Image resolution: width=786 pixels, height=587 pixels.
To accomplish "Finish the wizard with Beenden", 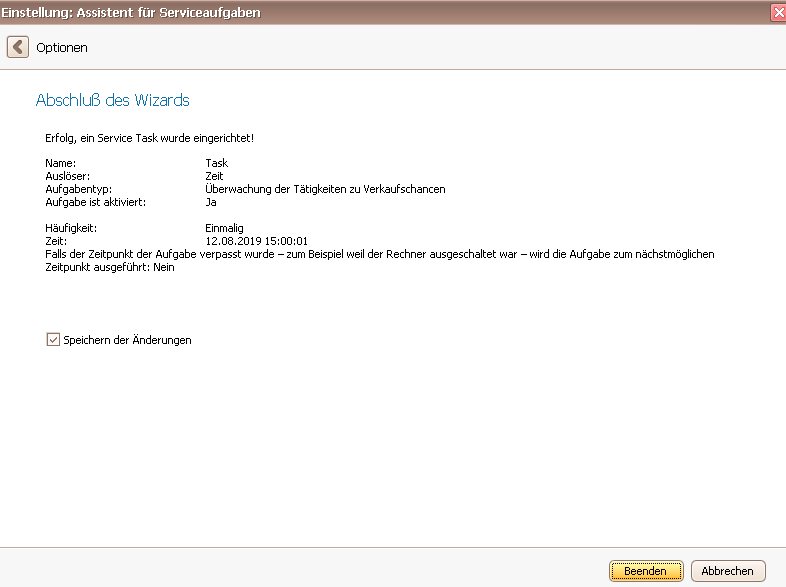I will [x=646, y=571].
